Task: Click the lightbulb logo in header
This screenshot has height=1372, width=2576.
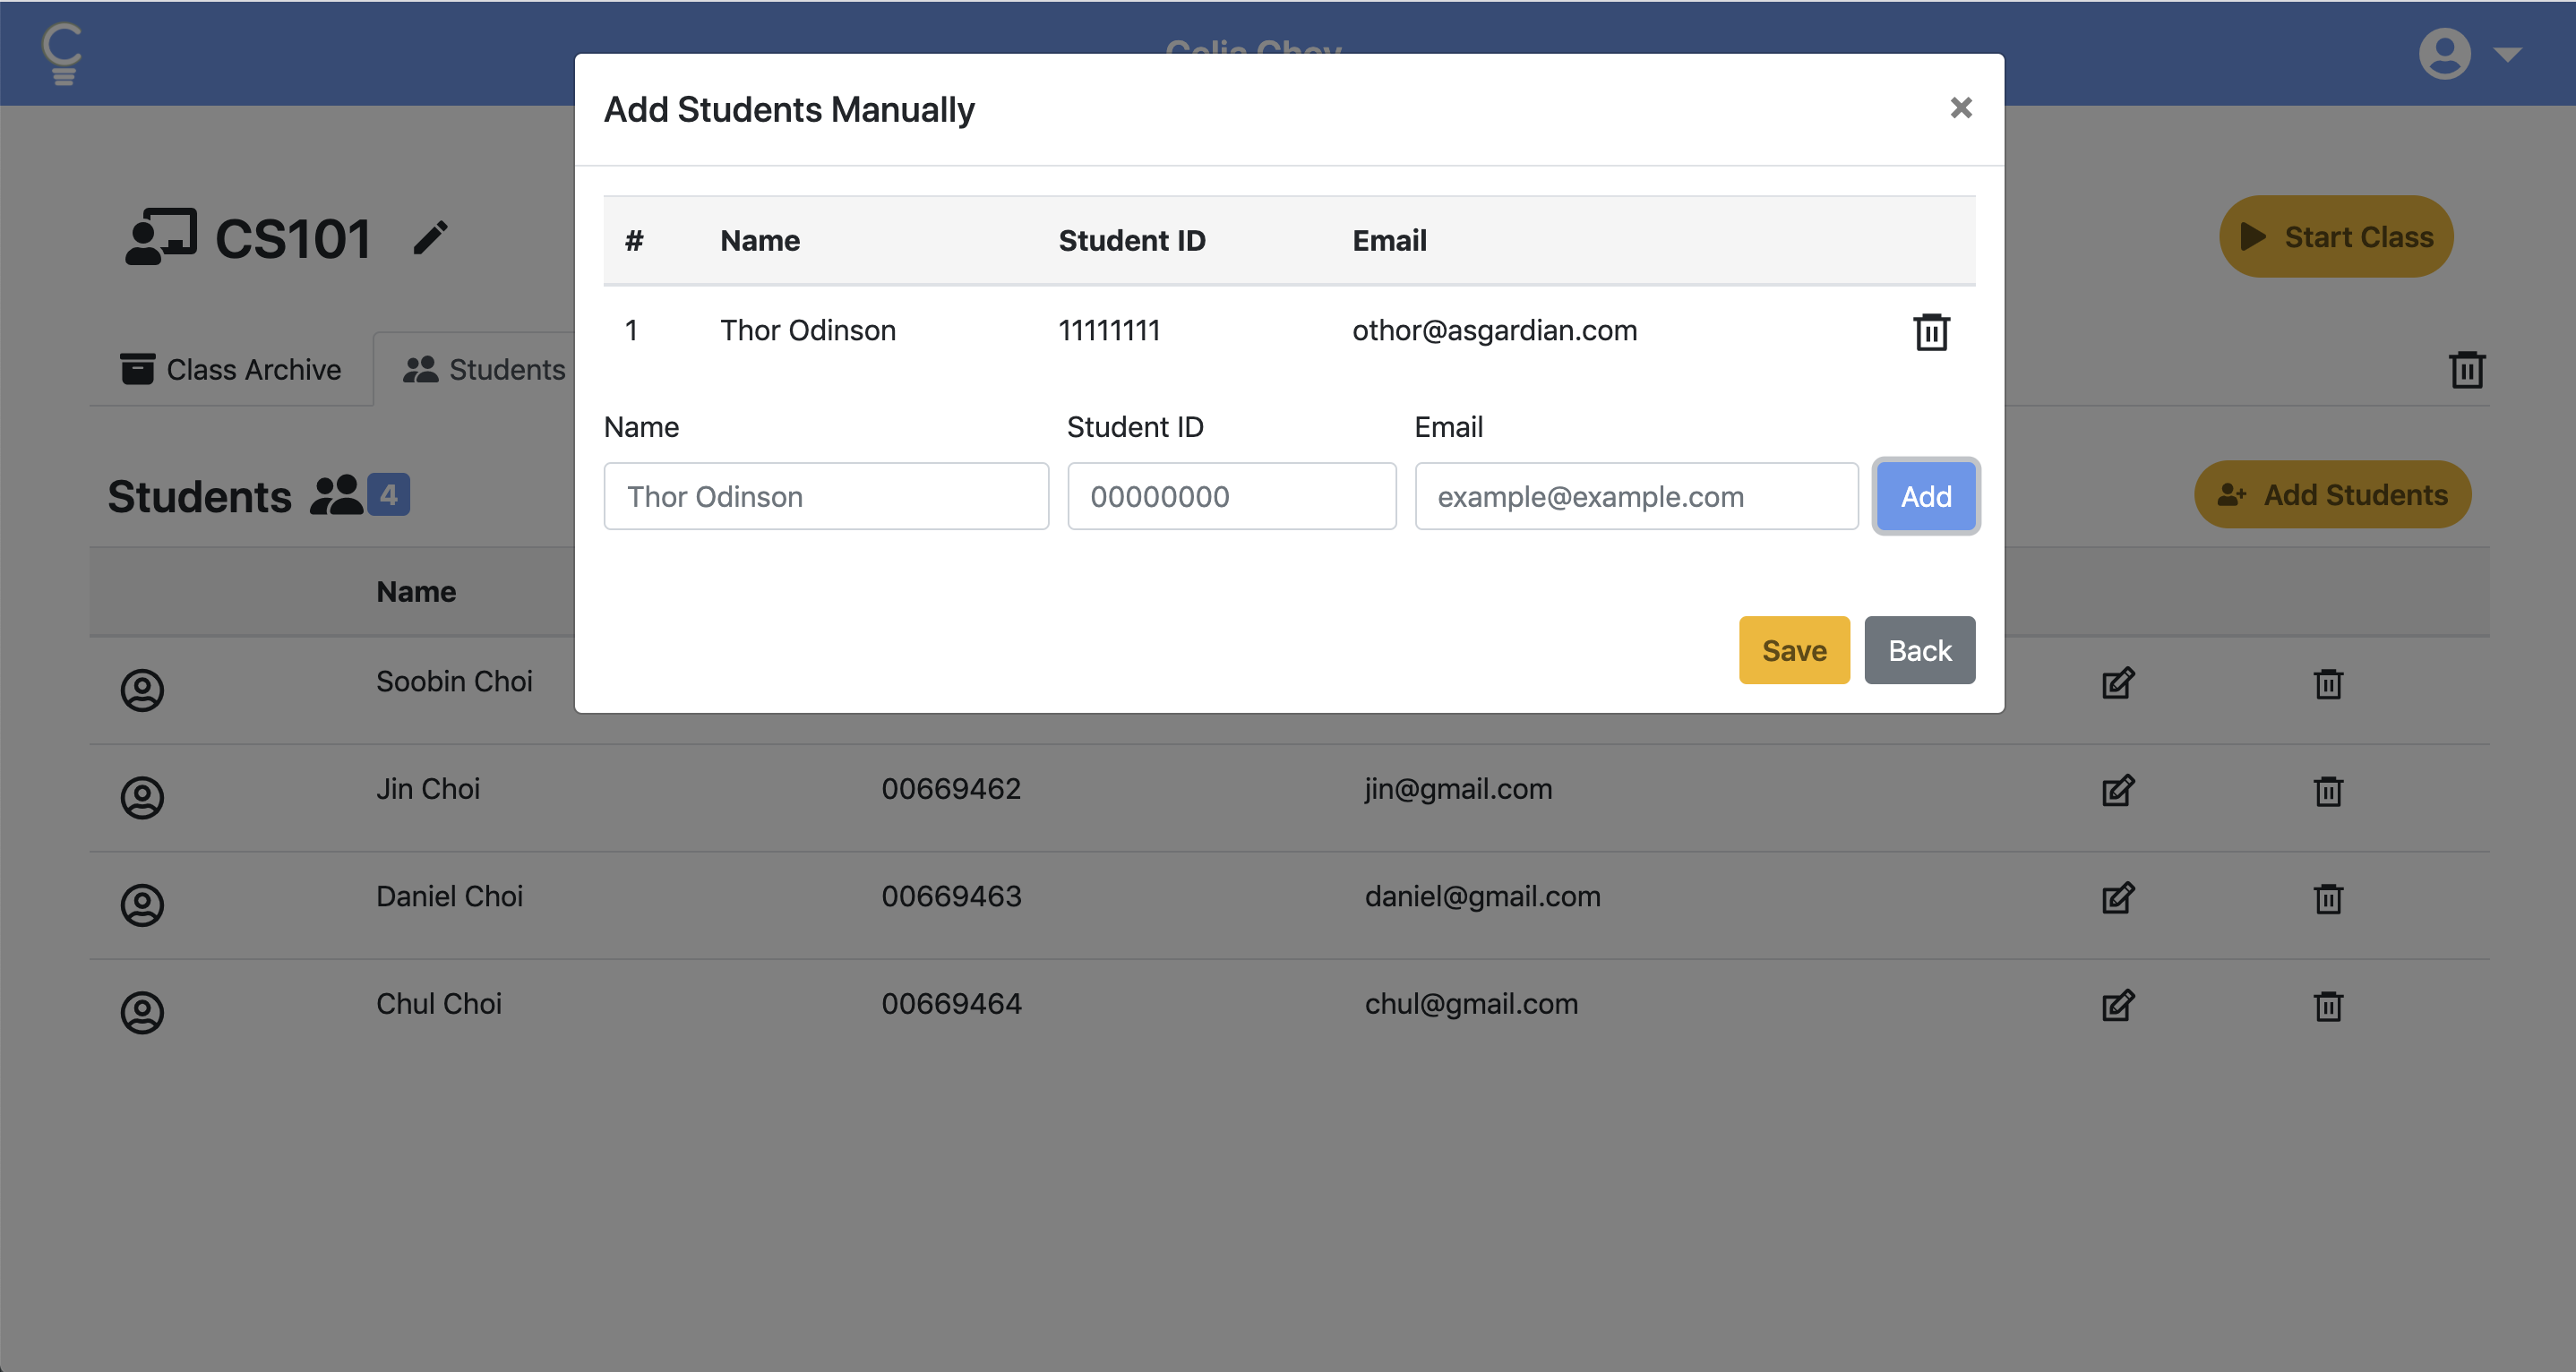Action: pos(62,54)
